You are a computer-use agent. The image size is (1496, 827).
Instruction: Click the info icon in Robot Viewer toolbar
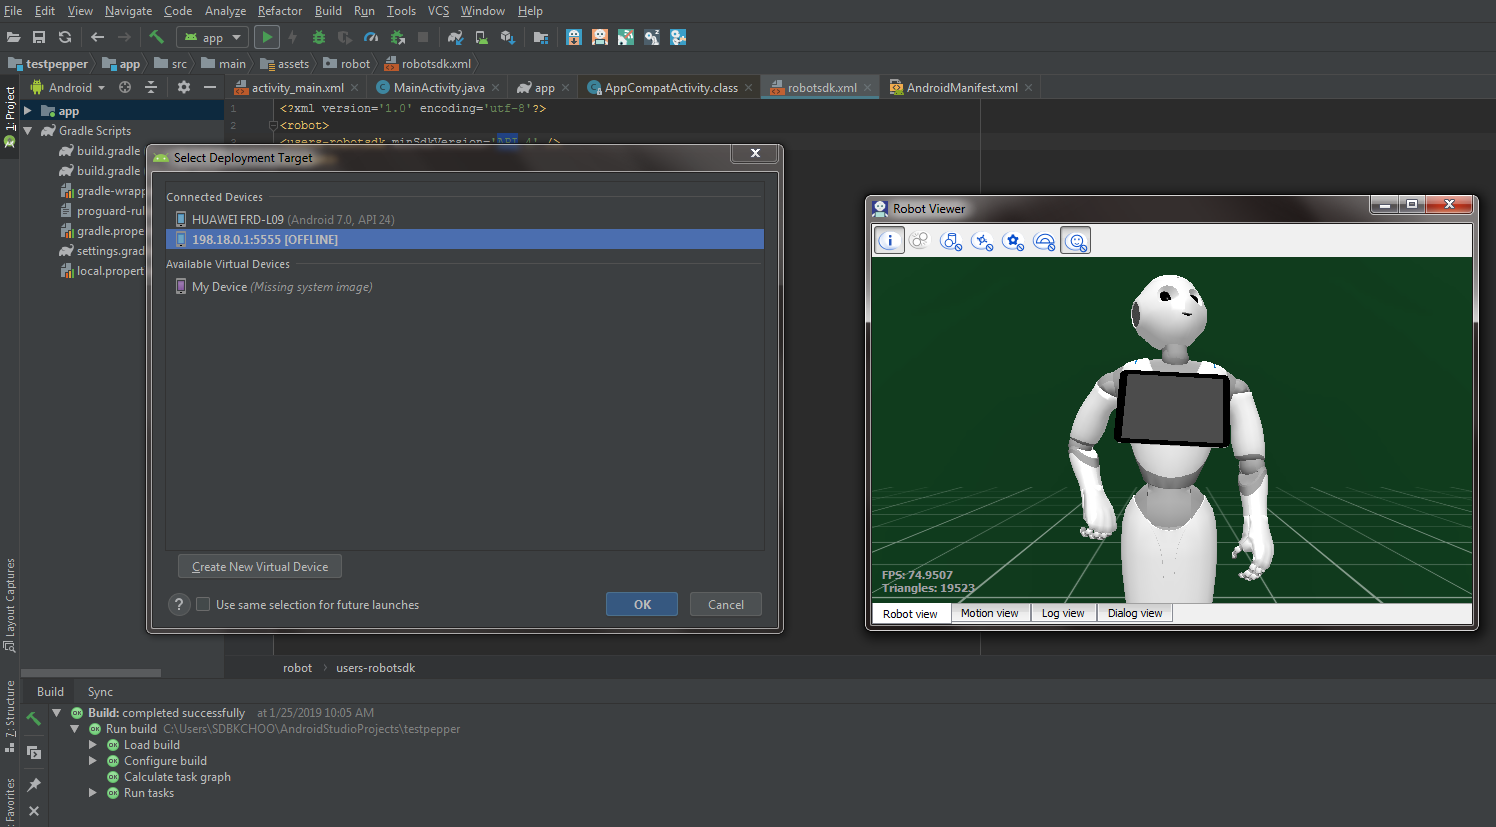coord(889,241)
